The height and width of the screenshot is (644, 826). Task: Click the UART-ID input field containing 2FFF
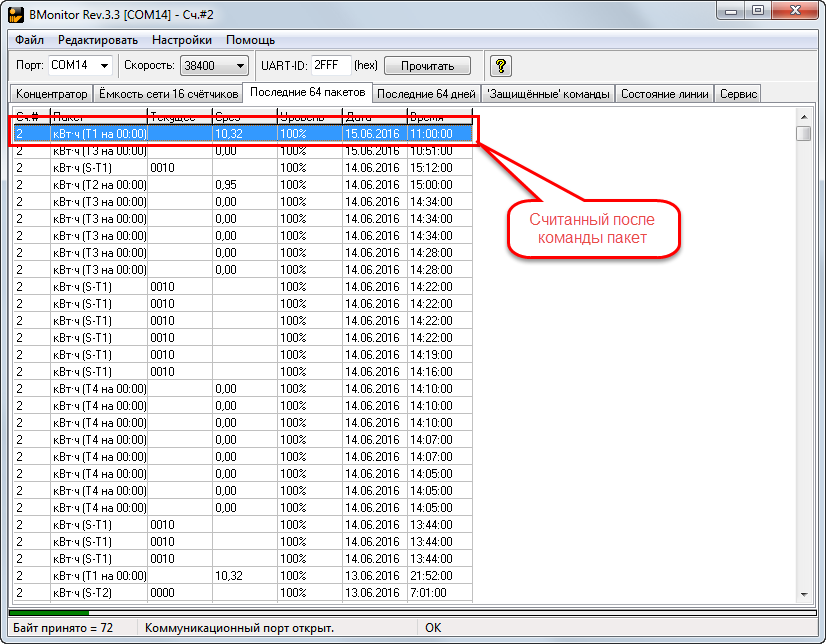click(331, 65)
